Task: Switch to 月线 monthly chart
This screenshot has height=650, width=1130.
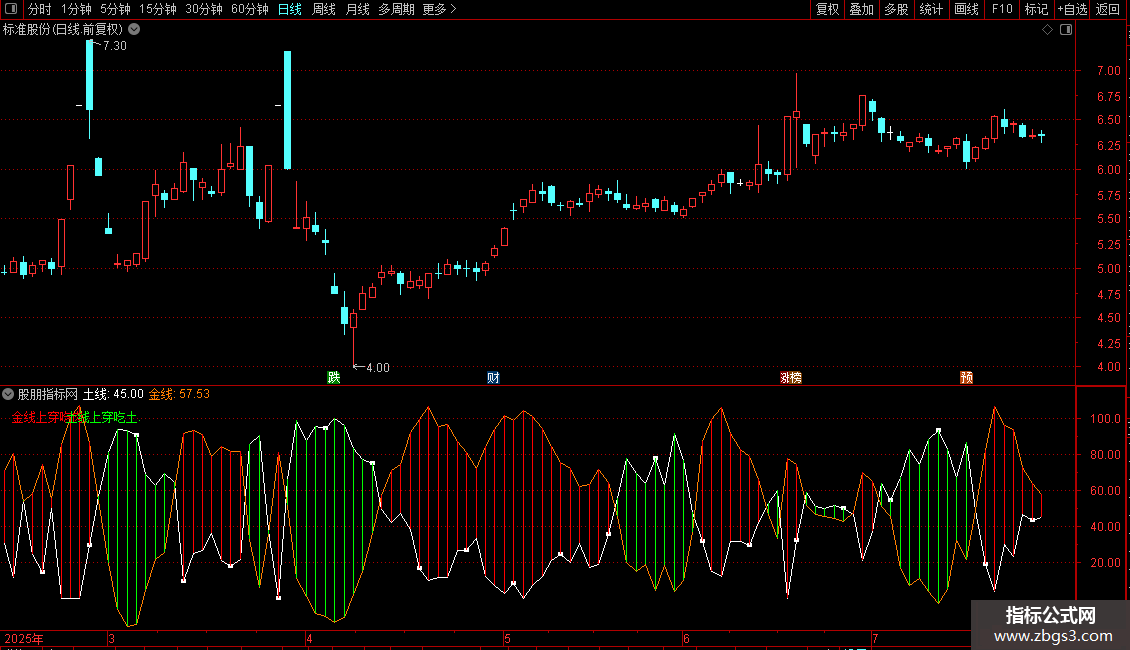Action: (357, 9)
